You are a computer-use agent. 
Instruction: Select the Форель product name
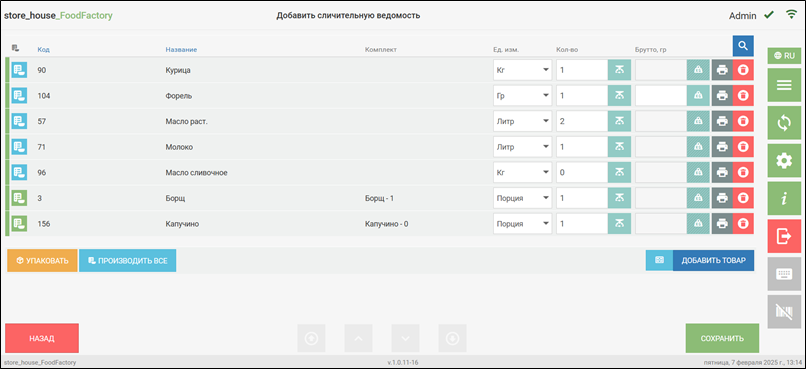[x=179, y=96]
